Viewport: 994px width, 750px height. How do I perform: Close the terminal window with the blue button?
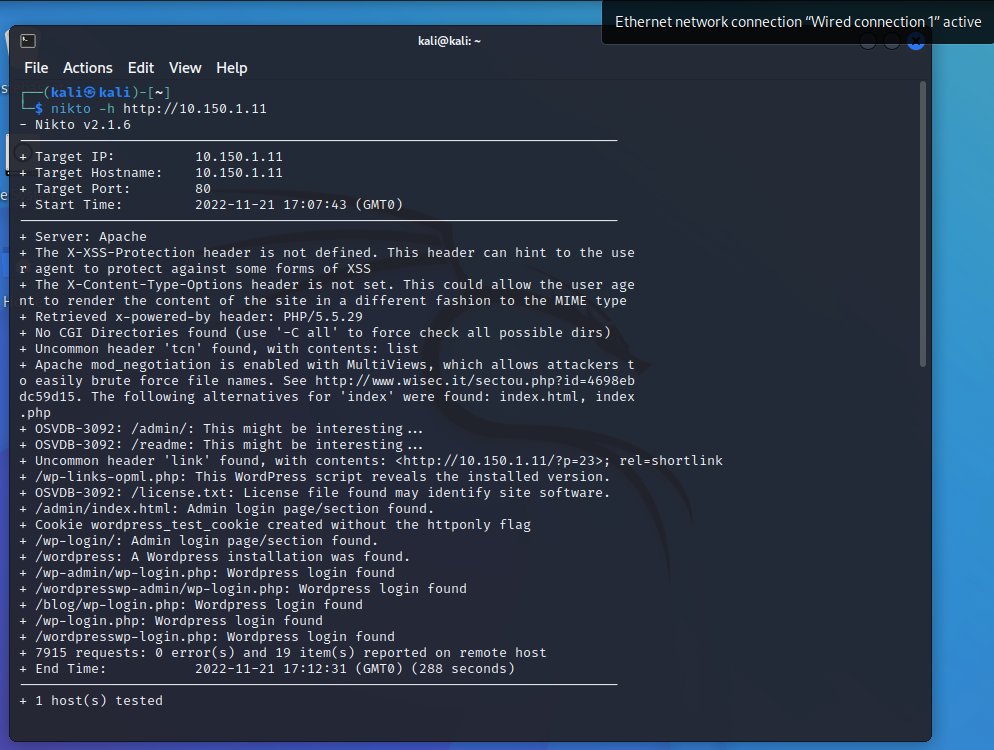pyautogui.click(x=915, y=41)
